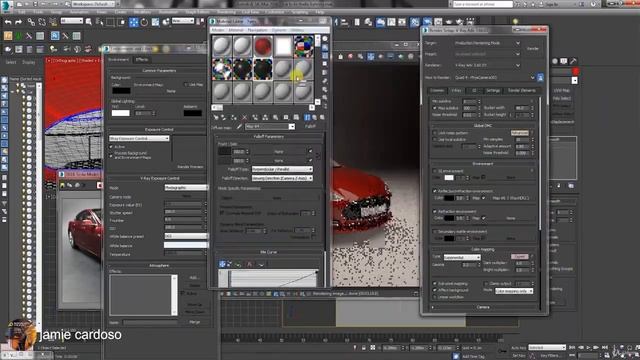Switch to the Effects tab in Environment dialog

pos(142,60)
